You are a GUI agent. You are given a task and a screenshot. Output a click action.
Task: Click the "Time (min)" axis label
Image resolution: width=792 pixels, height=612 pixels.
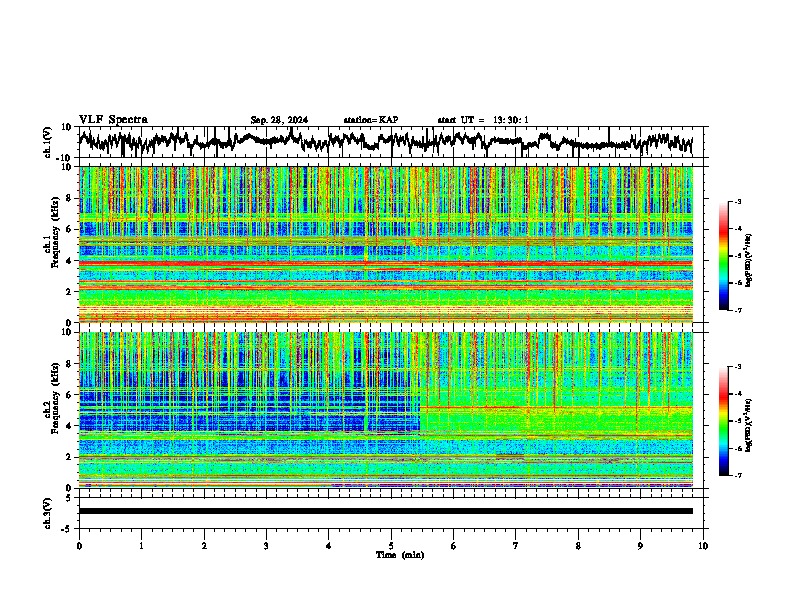coord(400,555)
